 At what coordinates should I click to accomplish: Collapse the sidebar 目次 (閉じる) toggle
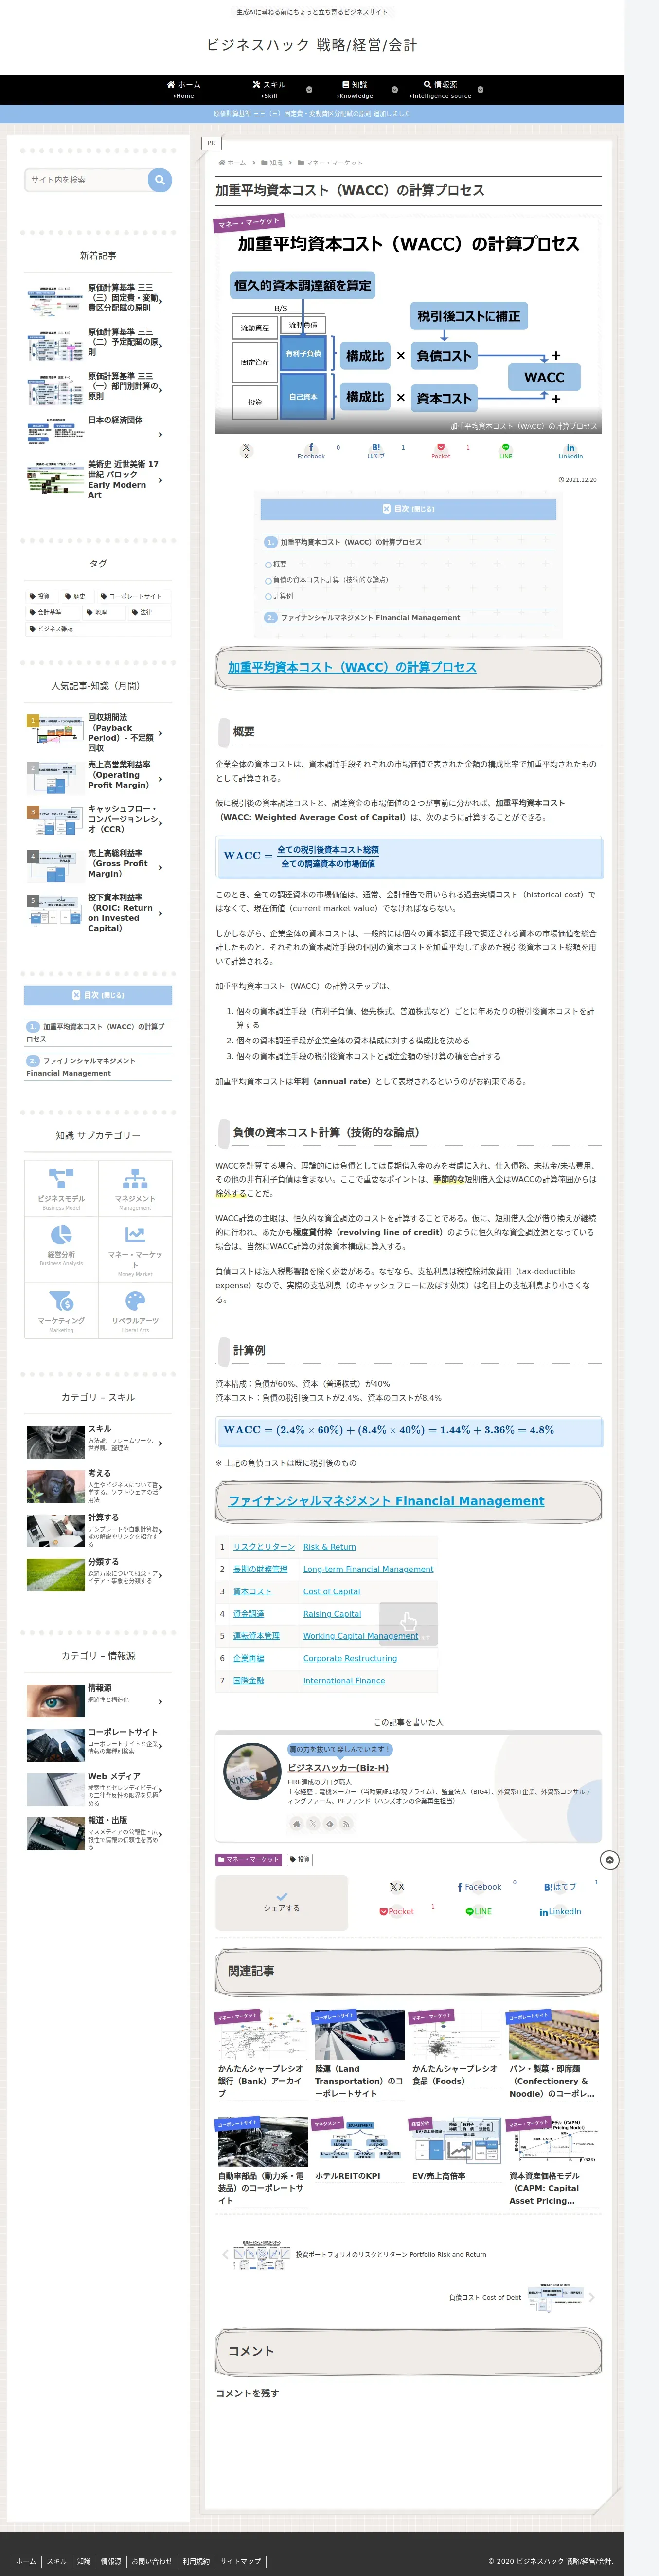98,995
